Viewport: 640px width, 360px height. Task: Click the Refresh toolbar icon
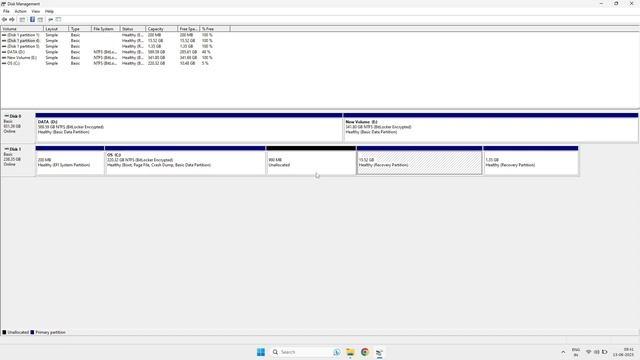[51, 20]
